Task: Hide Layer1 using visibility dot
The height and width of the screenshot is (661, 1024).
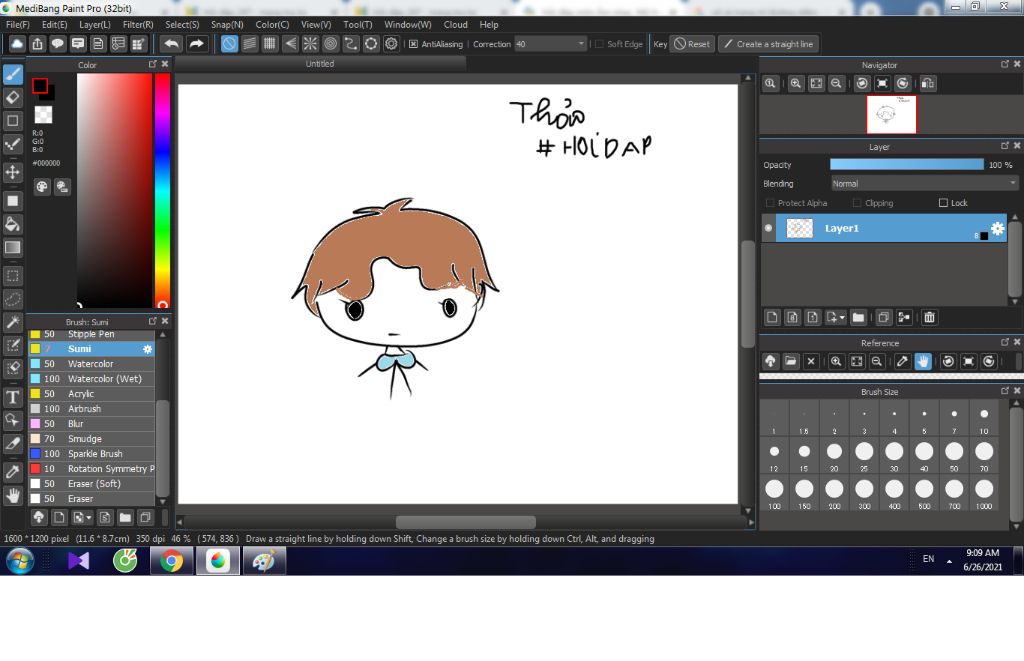Action: (768, 228)
